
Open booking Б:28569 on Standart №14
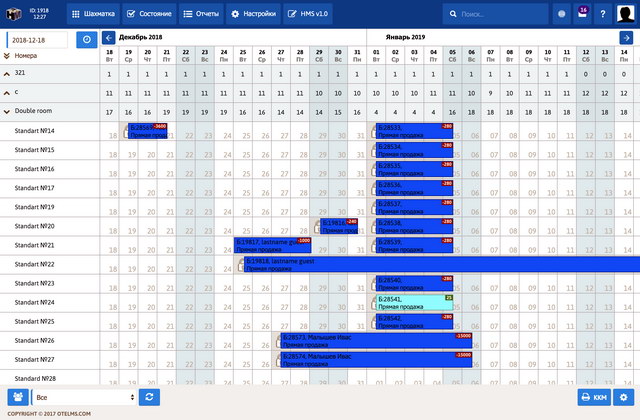click(x=147, y=131)
